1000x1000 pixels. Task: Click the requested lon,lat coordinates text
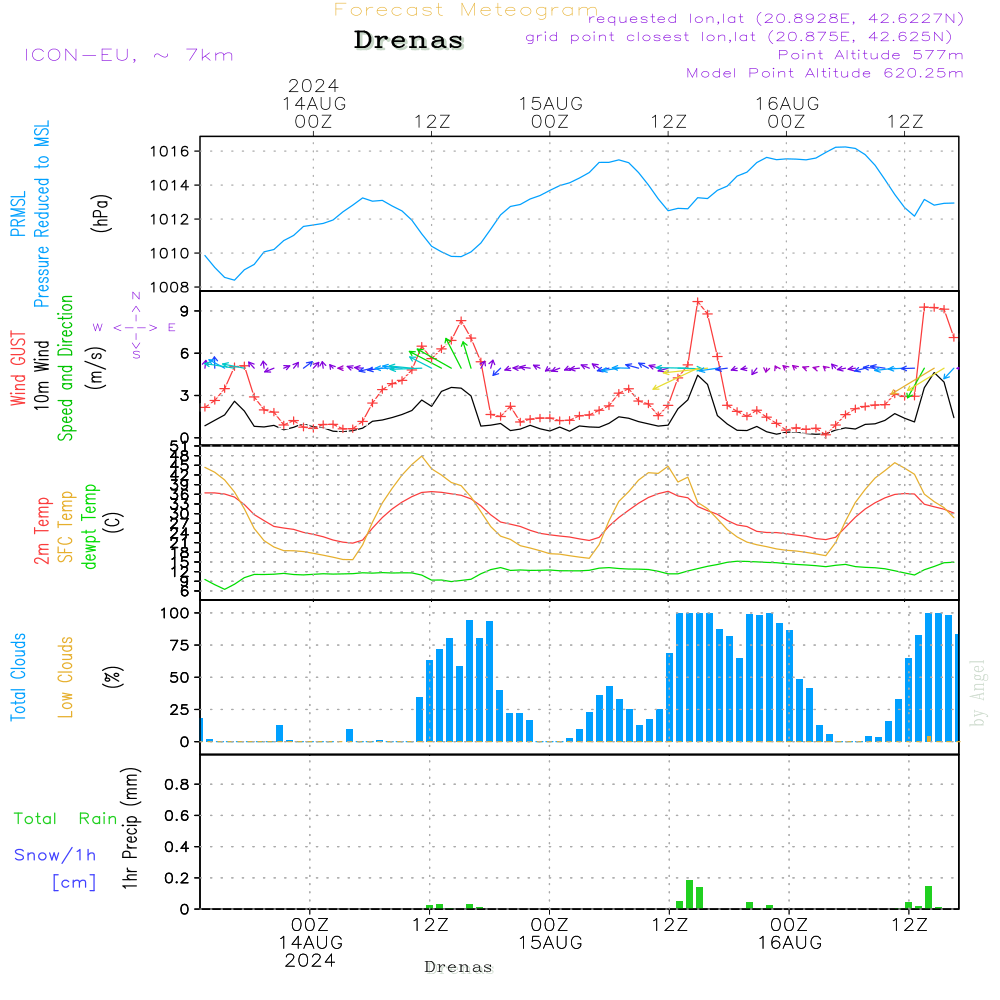point(775,18)
